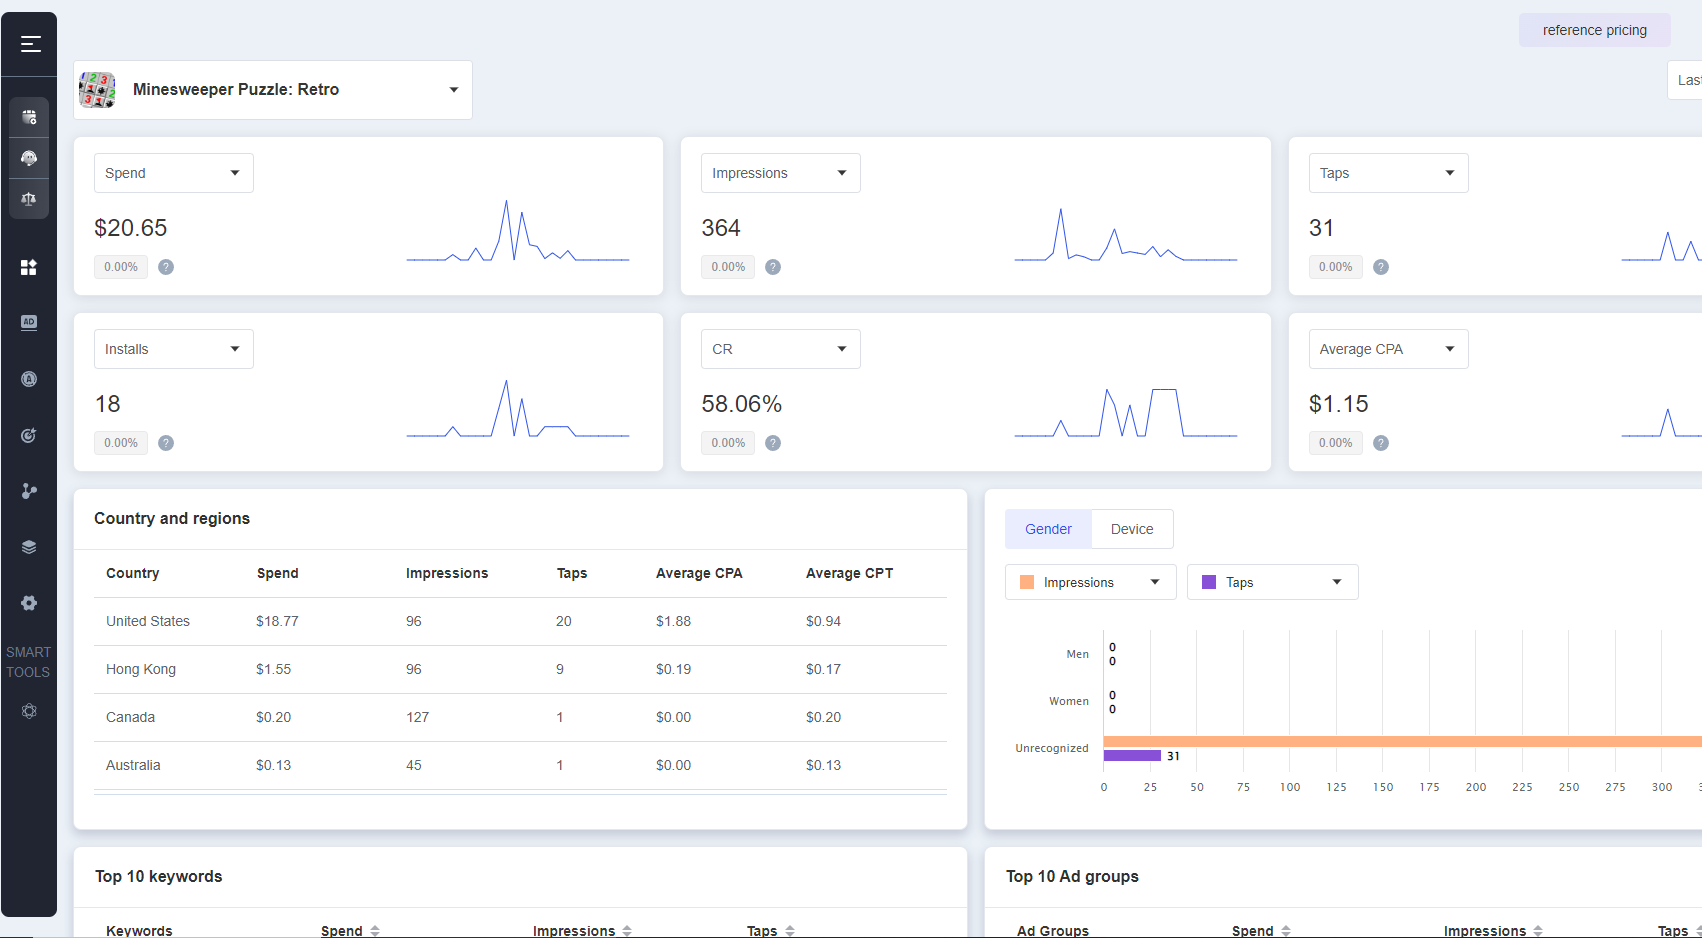Click the support headset sidebar icon
The image size is (1702, 938).
(x=29, y=158)
